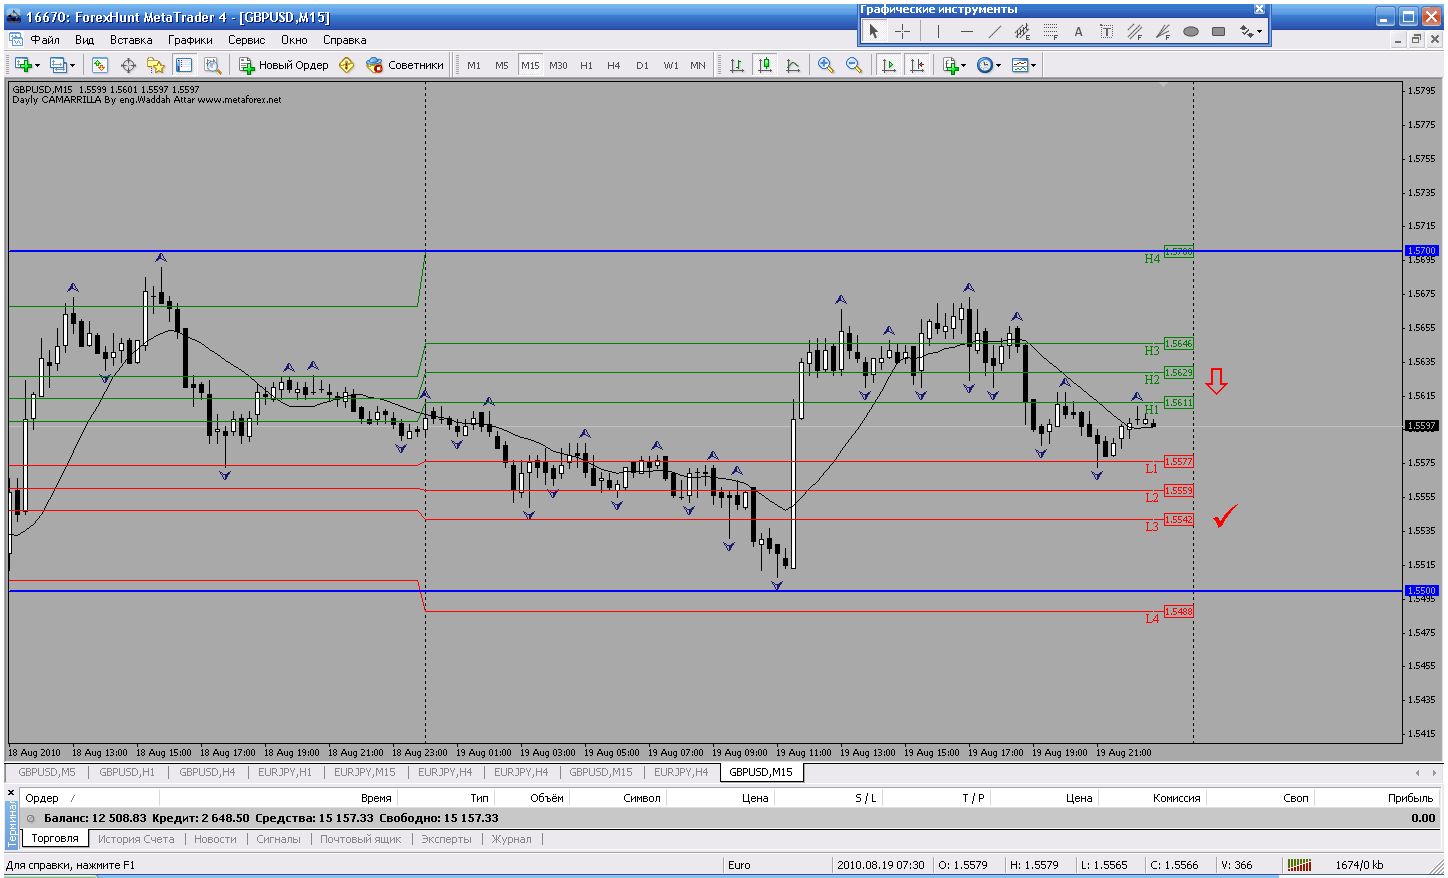1448x878 pixels.
Task: Switch to the EURJPY,H1 chart tab
Action: coord(285,772)
